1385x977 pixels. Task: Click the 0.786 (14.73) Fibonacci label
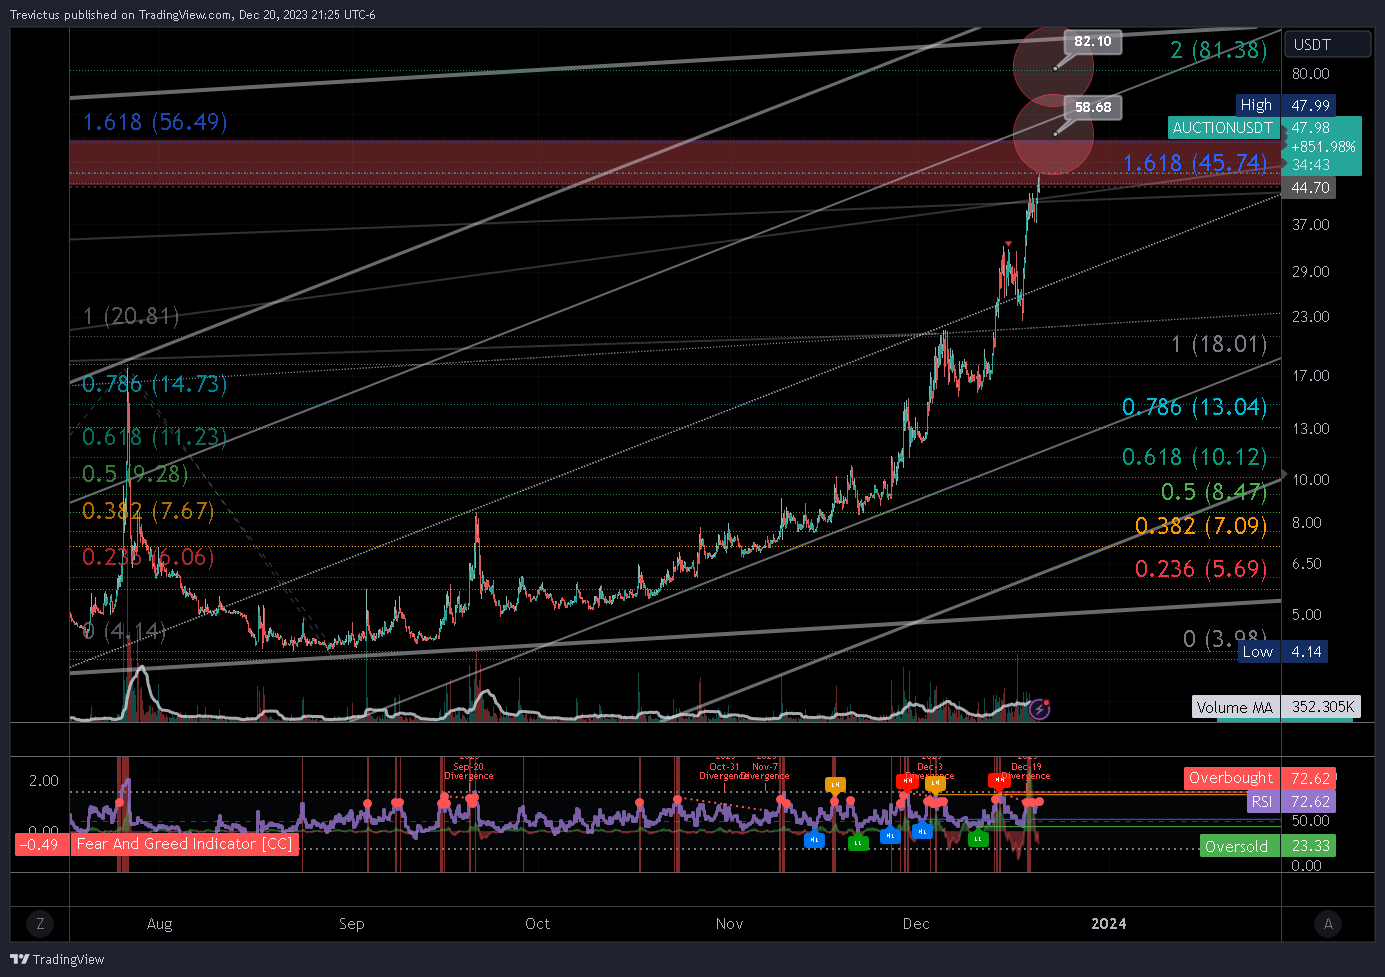pos(154,383)
